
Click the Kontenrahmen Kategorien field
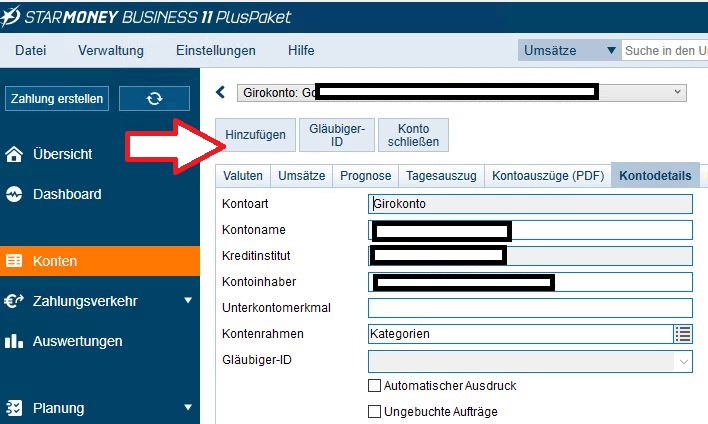(521, 334)
